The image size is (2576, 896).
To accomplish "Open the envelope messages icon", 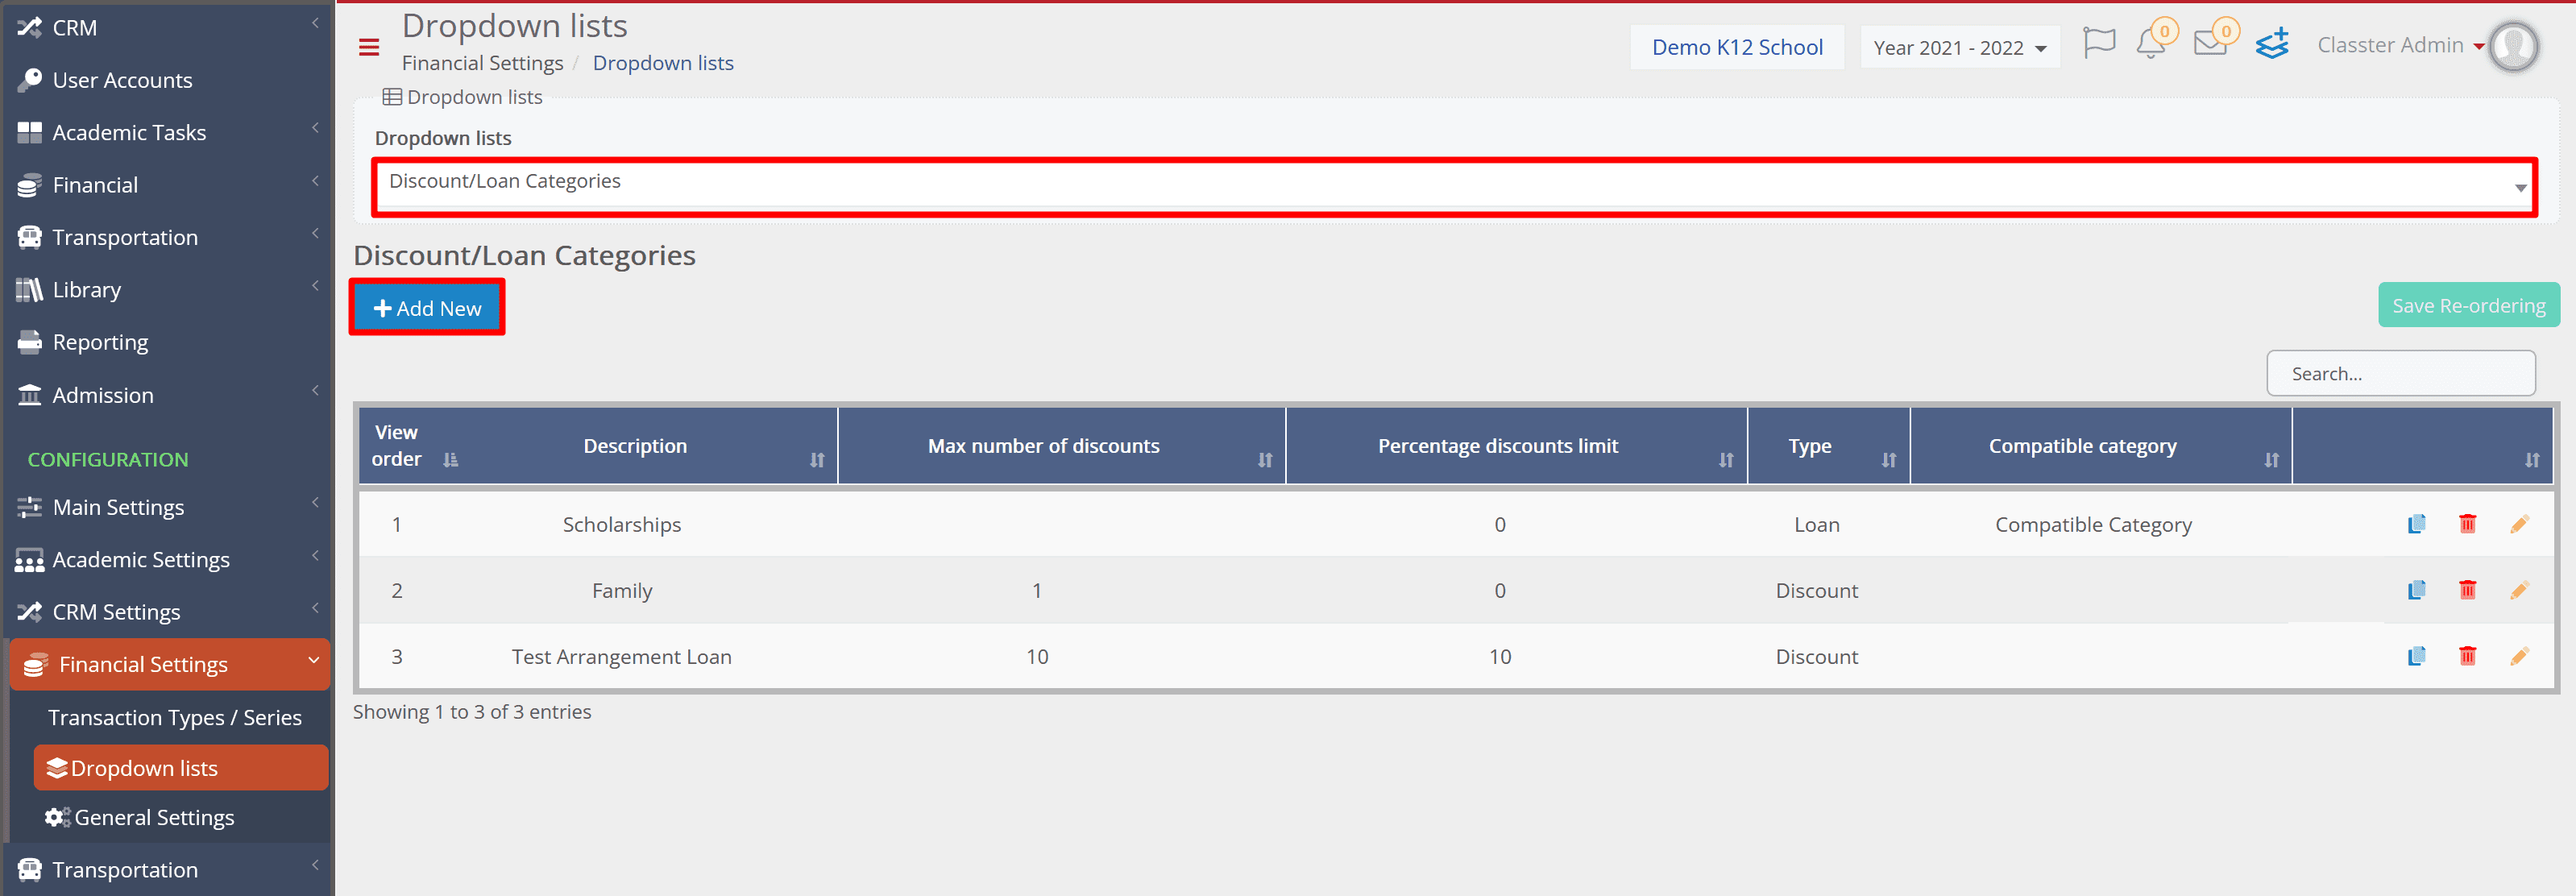I will [x=2210, y=44].
